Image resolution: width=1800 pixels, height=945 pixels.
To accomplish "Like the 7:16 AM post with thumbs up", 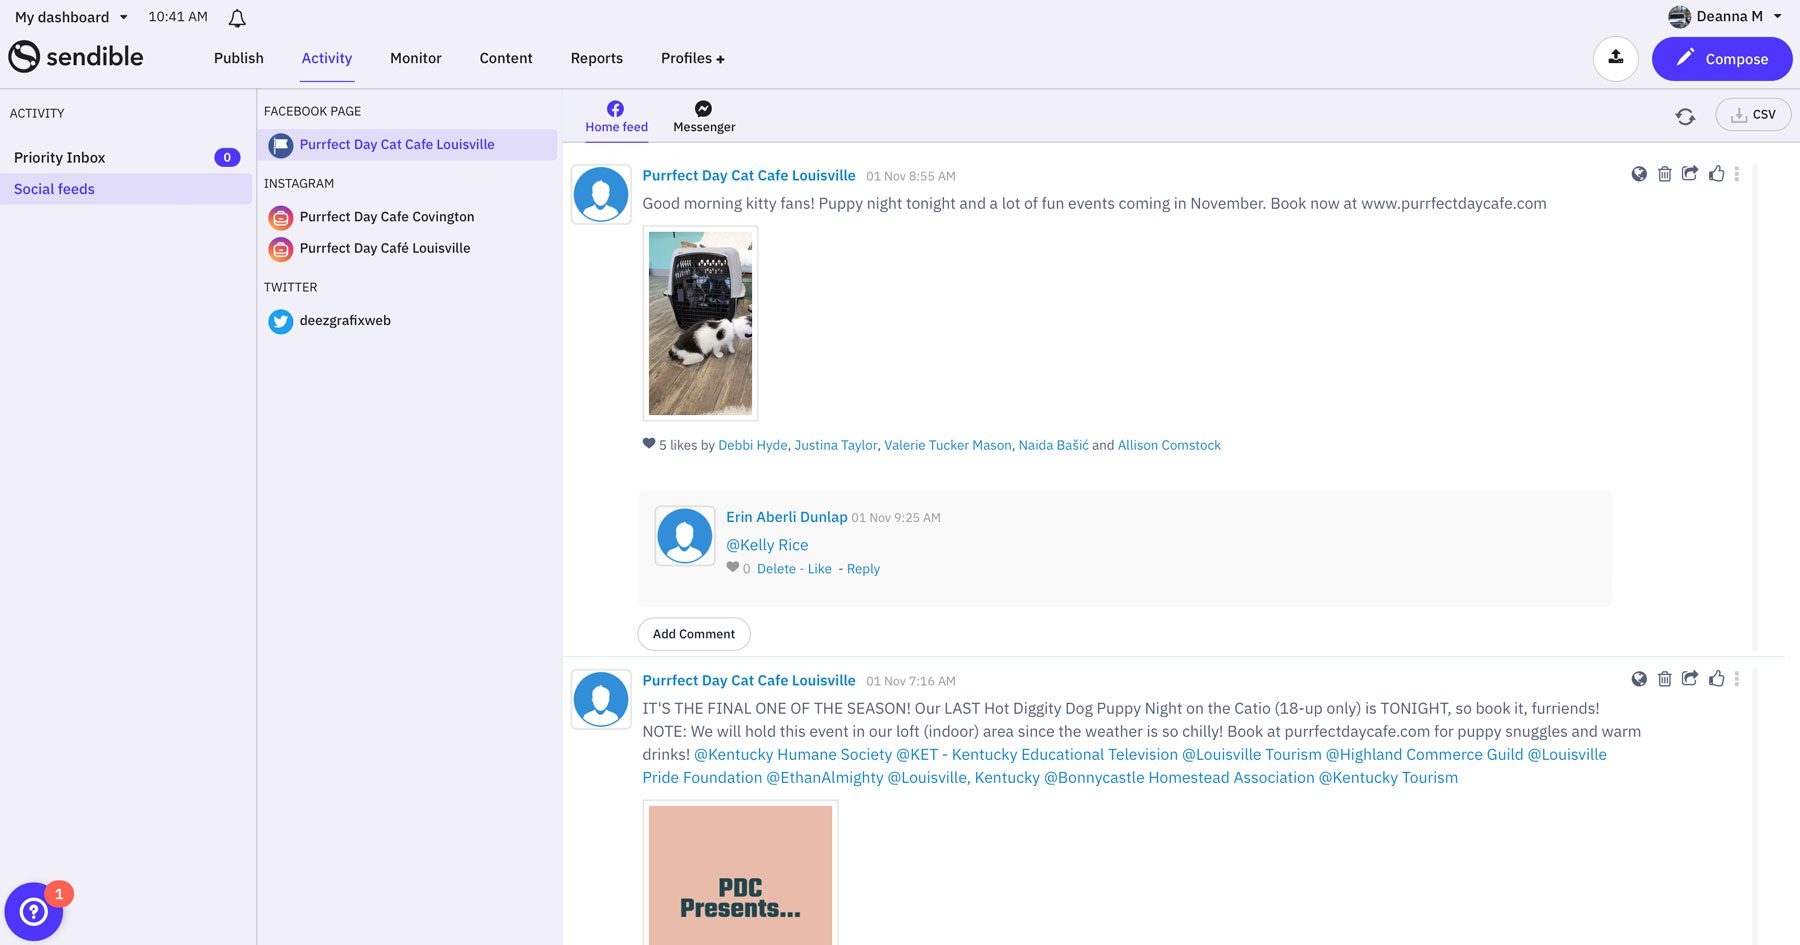I will pos(1717,678).
